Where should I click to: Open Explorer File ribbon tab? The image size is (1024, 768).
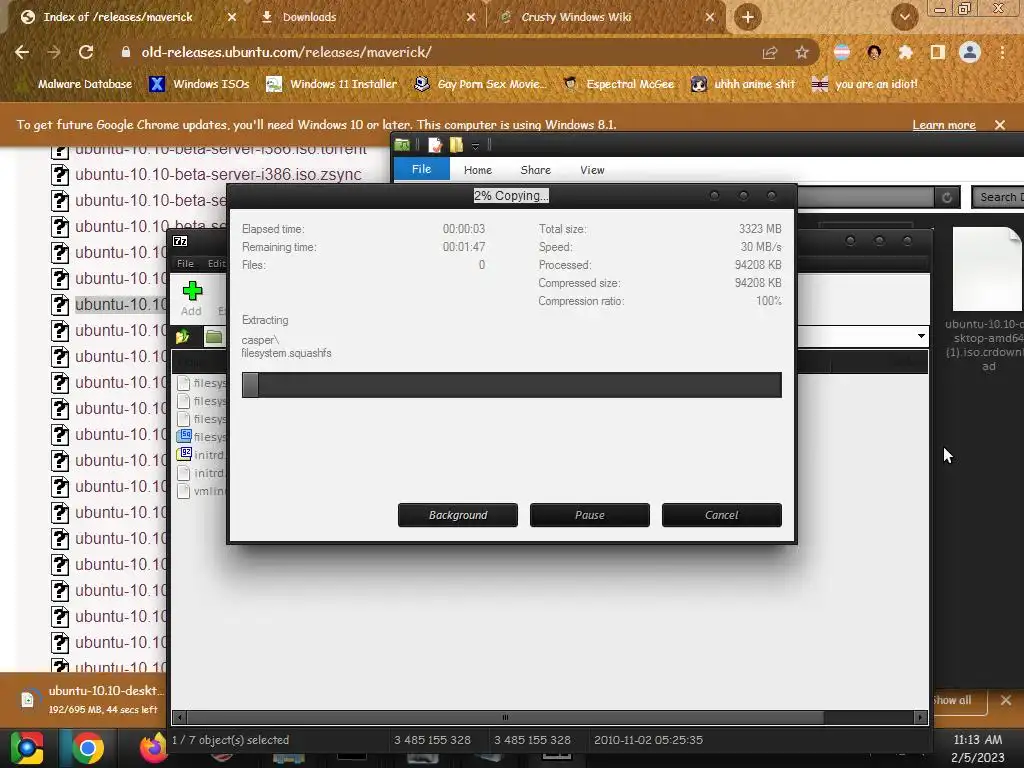click(421, 169)
